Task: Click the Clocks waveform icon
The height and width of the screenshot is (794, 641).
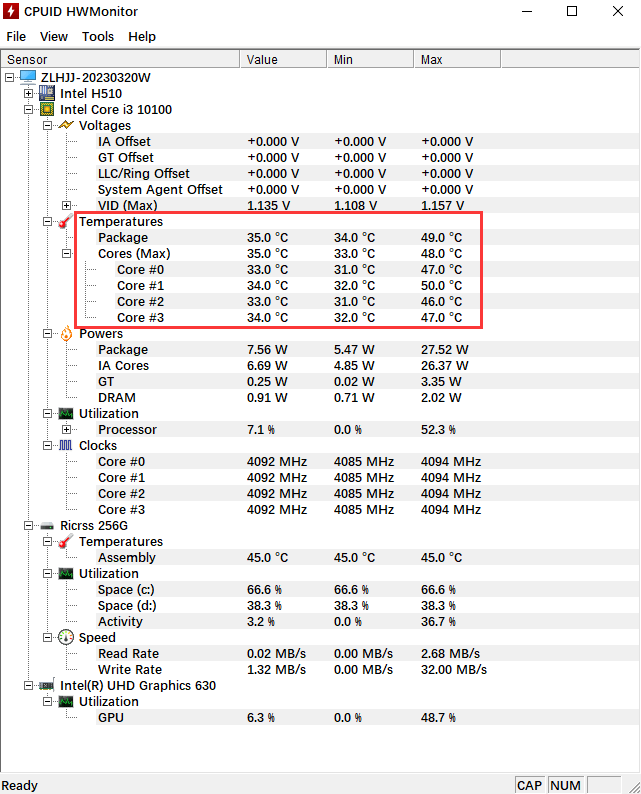Action: [x=65, y=445]
